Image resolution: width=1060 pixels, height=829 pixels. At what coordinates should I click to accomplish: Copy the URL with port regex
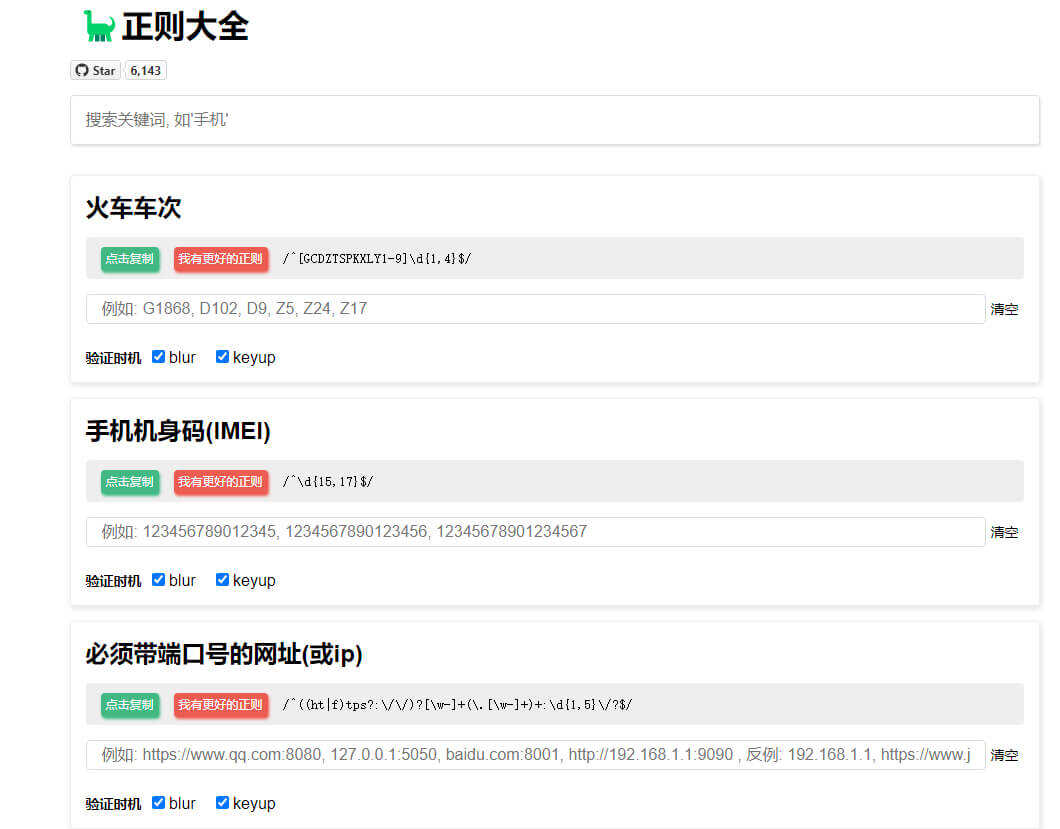click(129, 704)
